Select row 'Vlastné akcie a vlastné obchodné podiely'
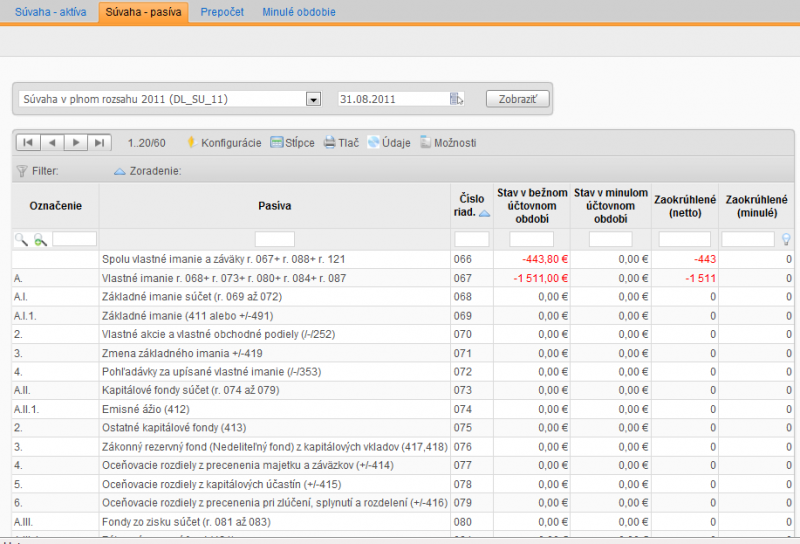The width and height of the screenshot is (800, 544). [403, 334]
